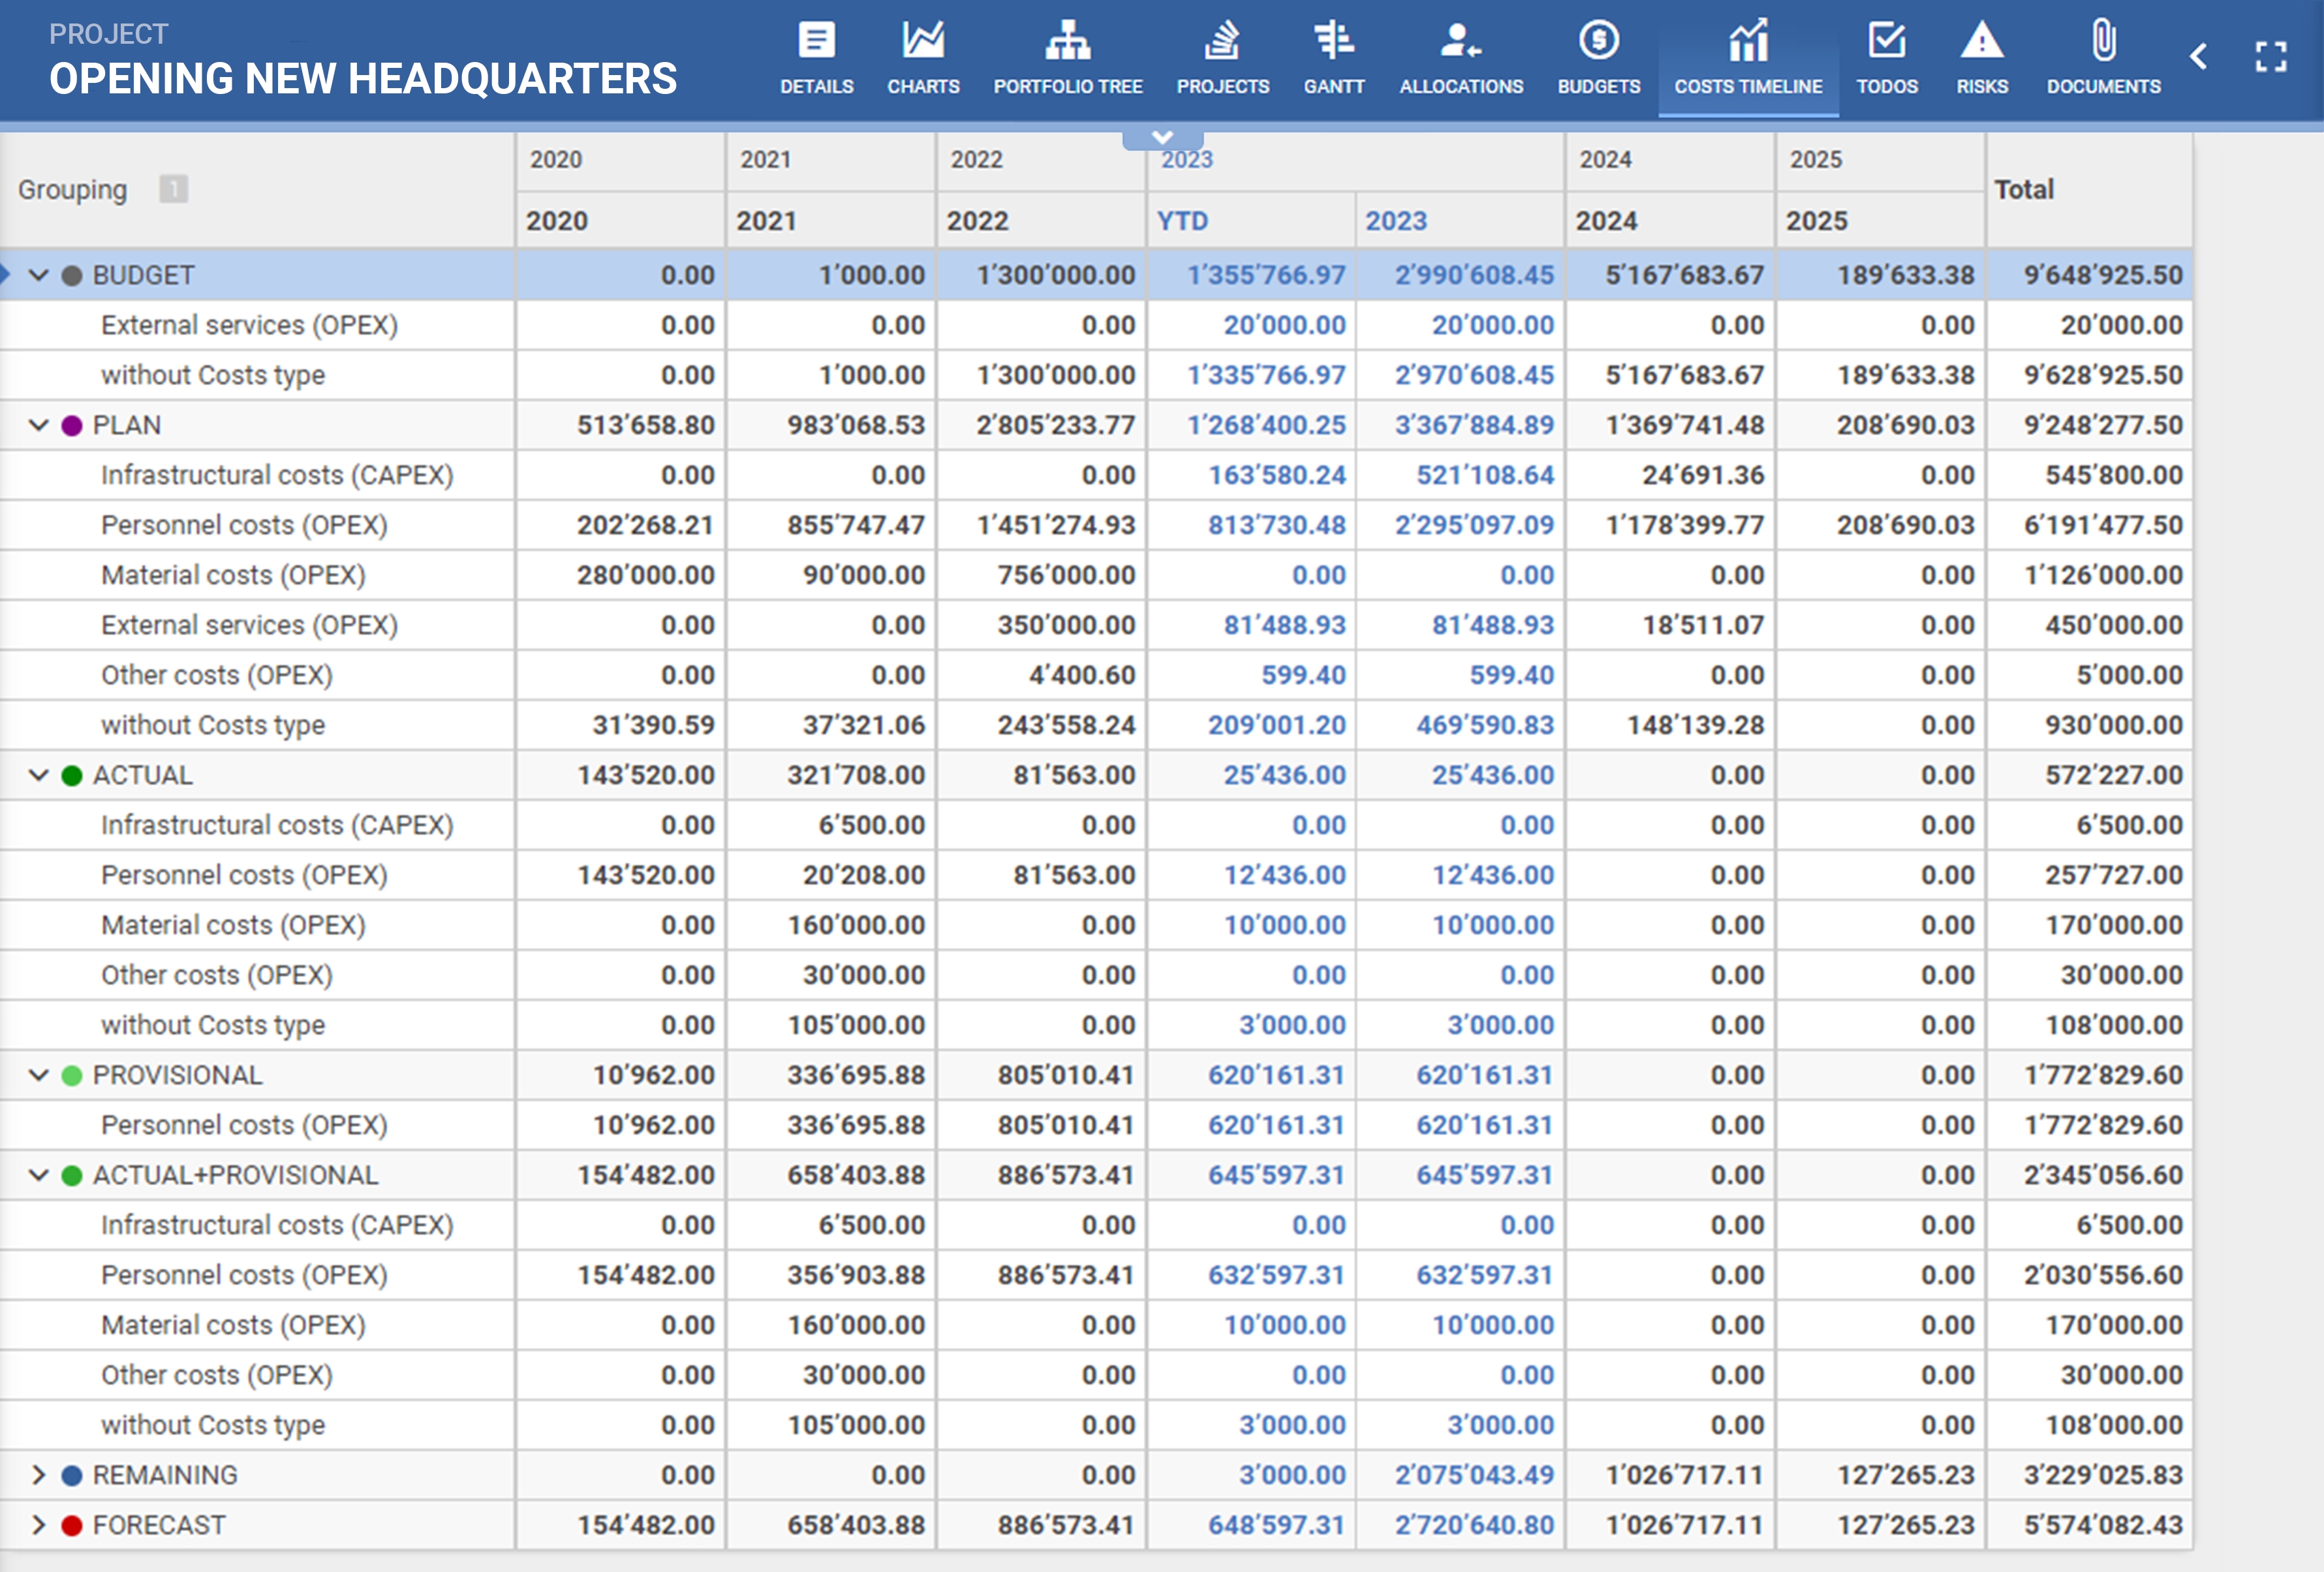Expand the REMAINING group

(x=39, y=1475)
